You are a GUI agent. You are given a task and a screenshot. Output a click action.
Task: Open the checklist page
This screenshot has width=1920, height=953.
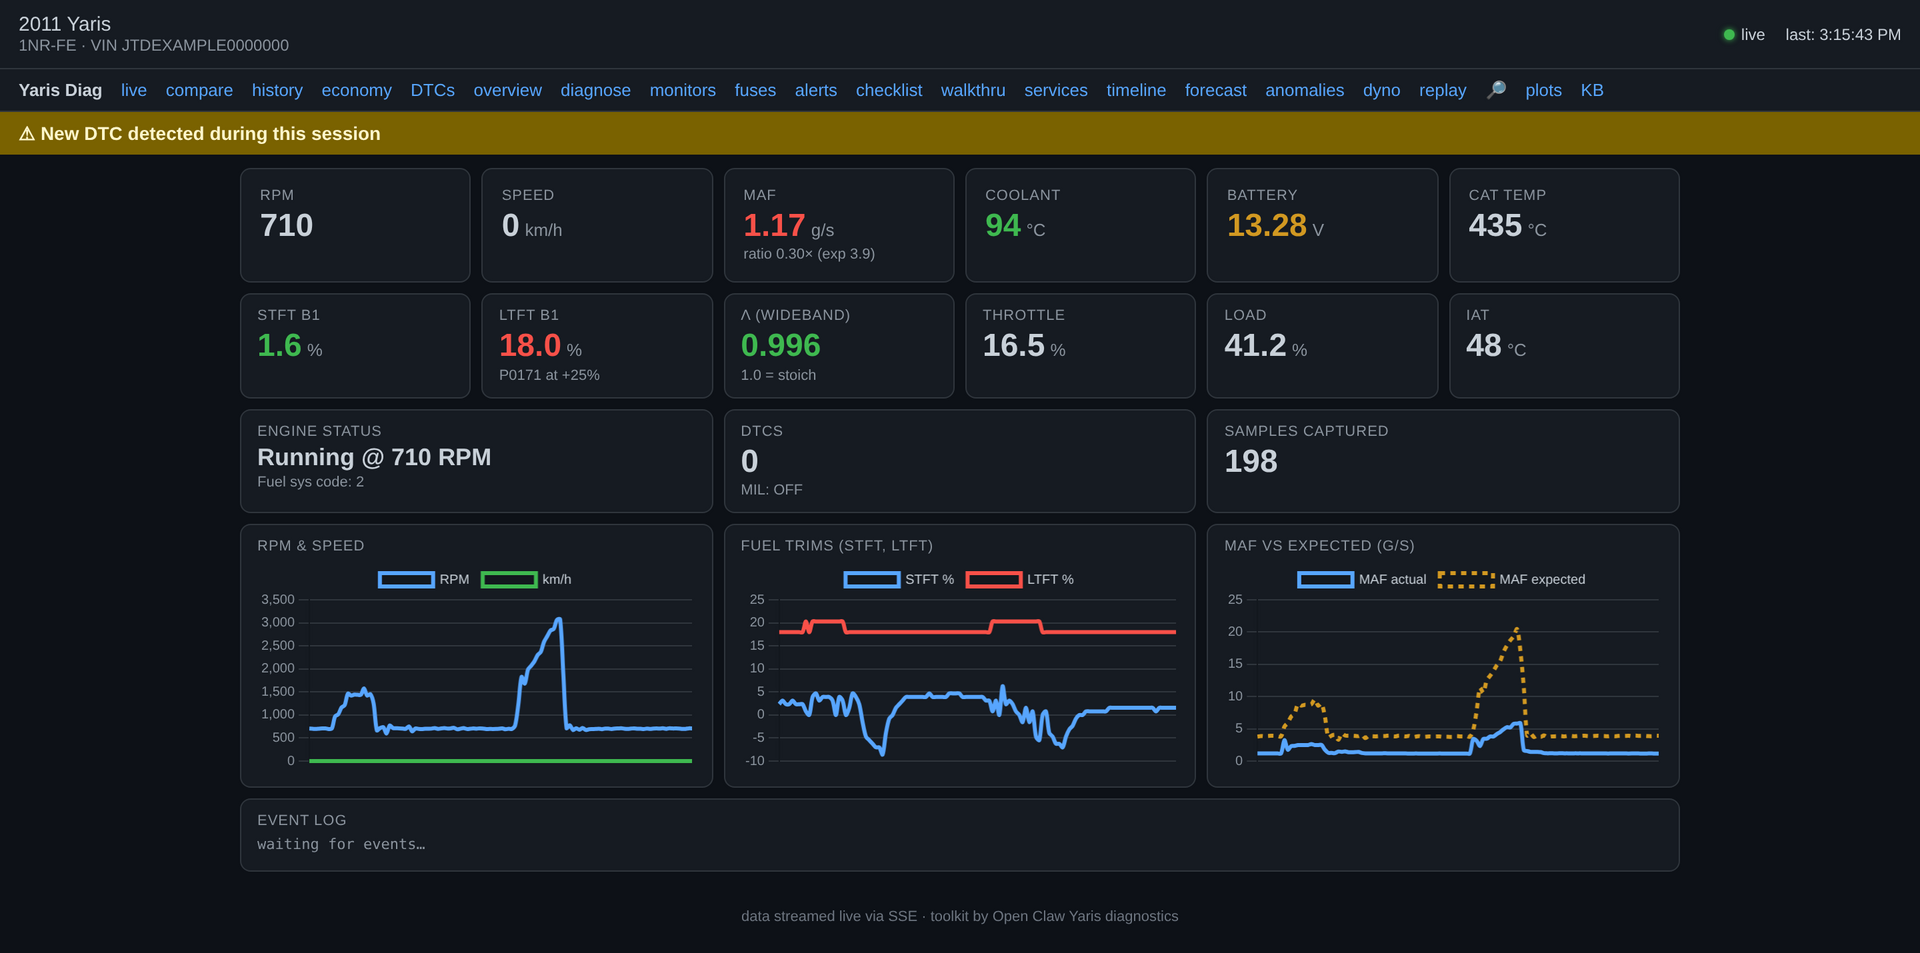(x=889, y=90)
